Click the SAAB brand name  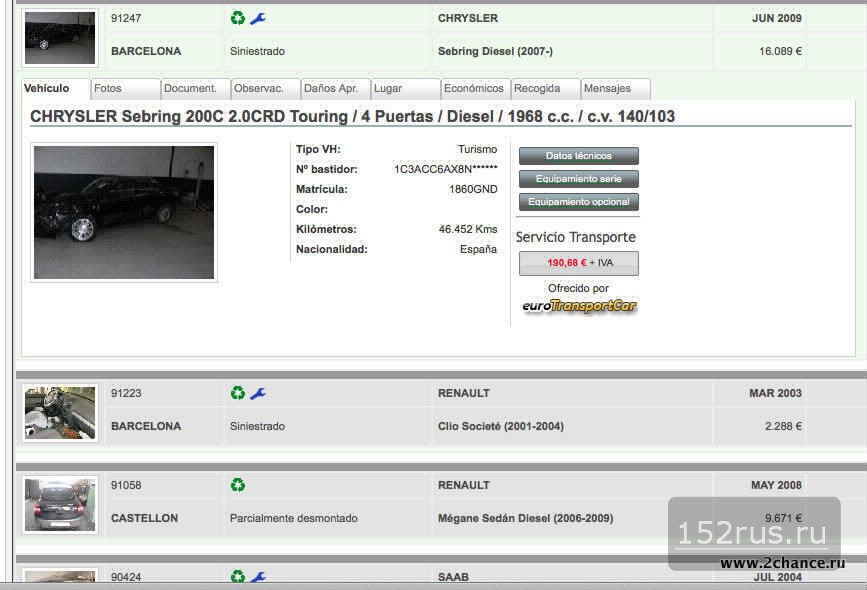[x=453, y=577]
